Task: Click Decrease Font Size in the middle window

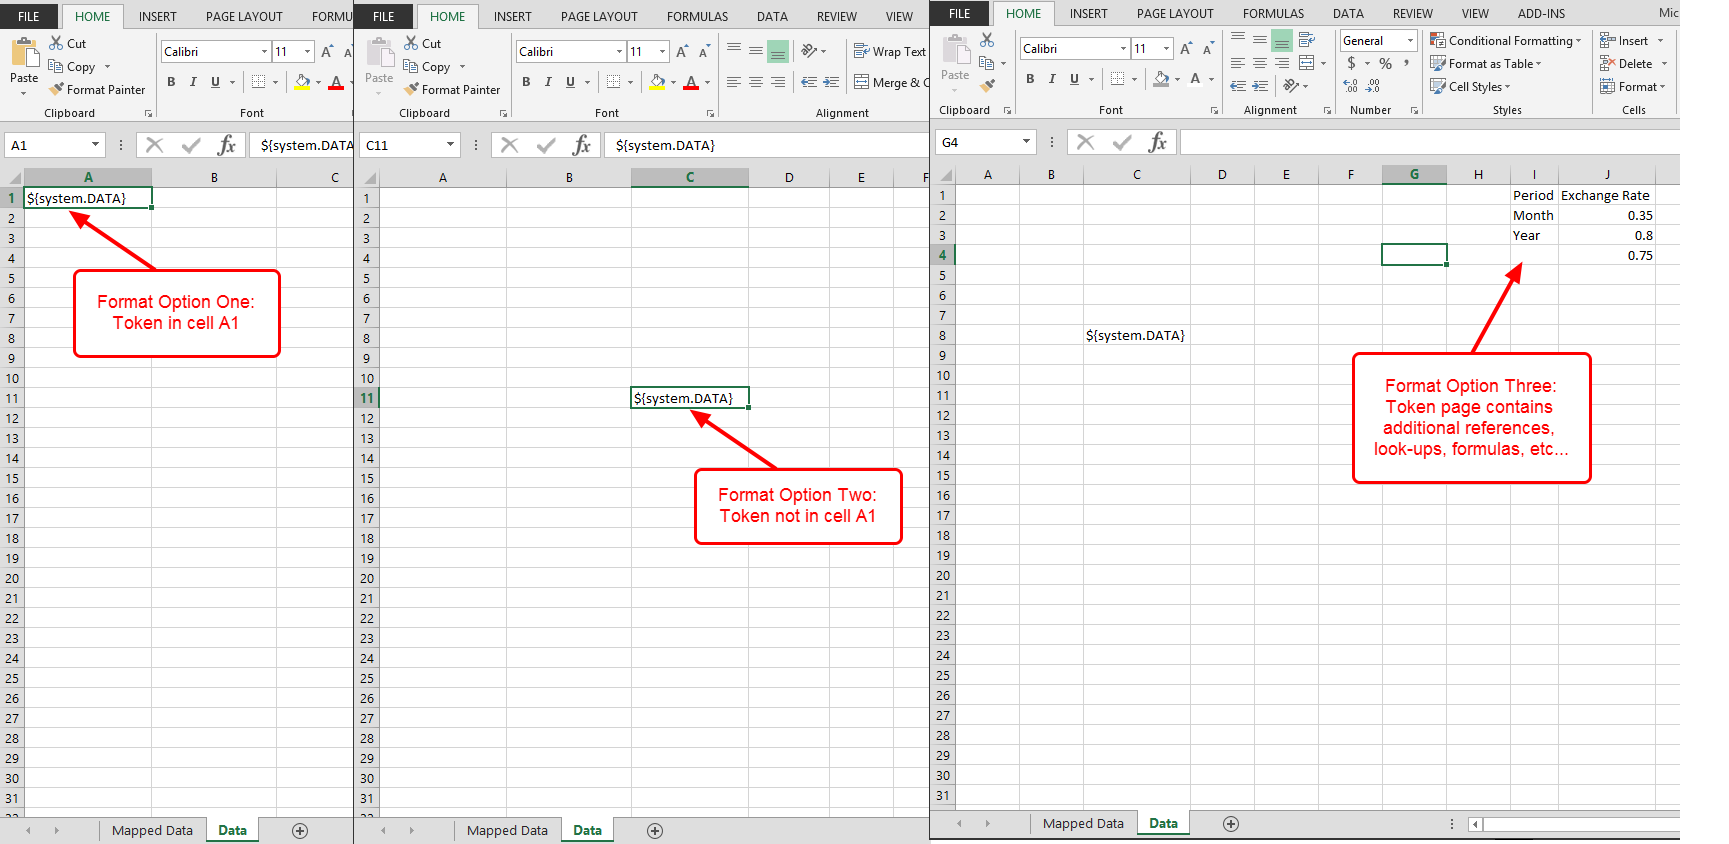Action: (704, 51)
